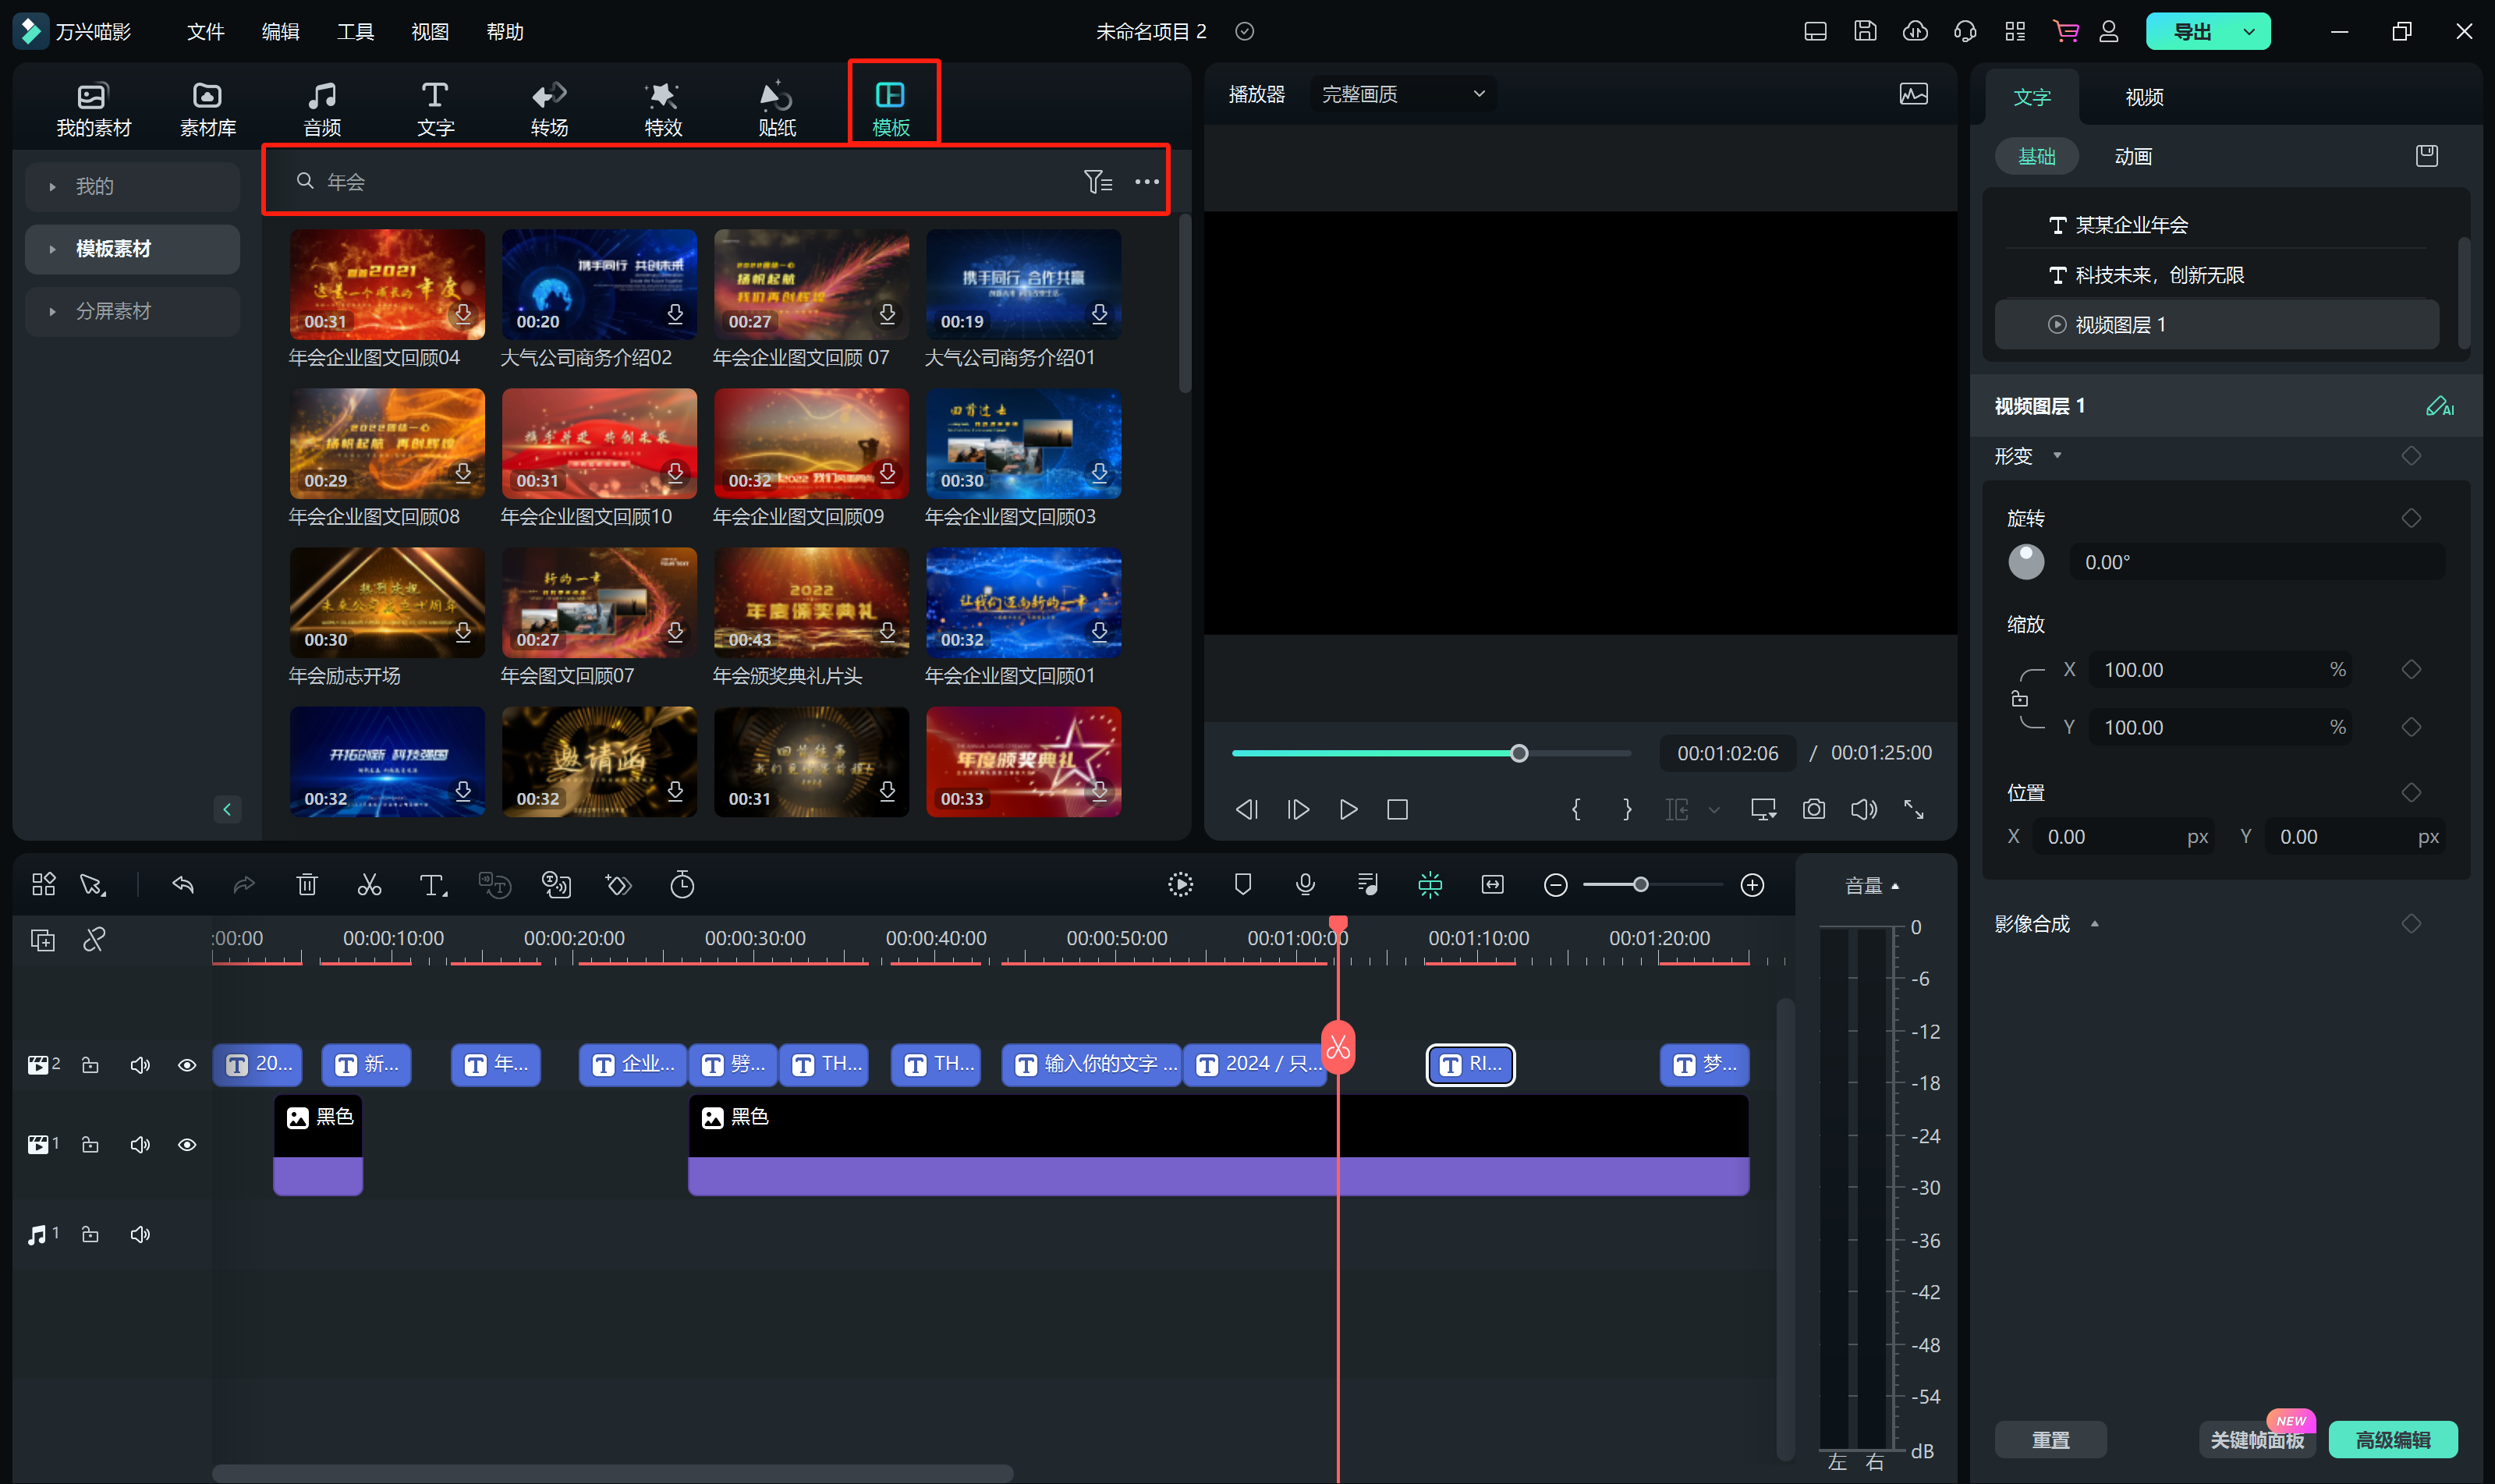Add a marker with the shield icon
Image resolution: width=2495 pixels, height=1484 pixels.
coord(1242,885)
